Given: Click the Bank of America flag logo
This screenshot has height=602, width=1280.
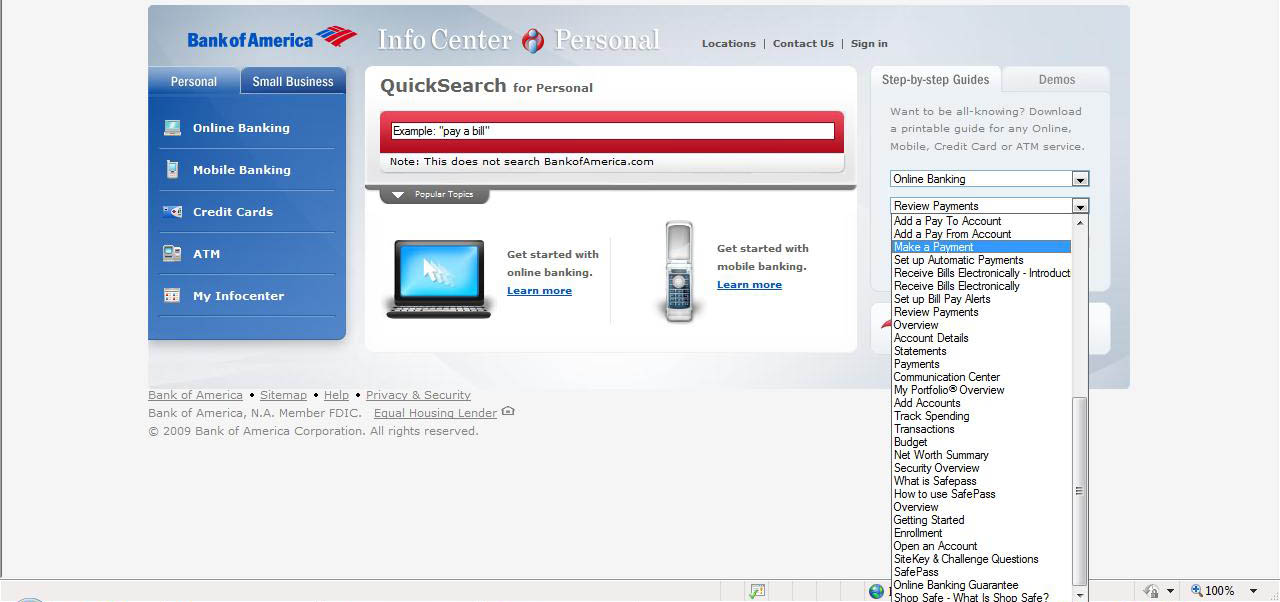Looking at the screenshot, I should [x=336, y=38].
